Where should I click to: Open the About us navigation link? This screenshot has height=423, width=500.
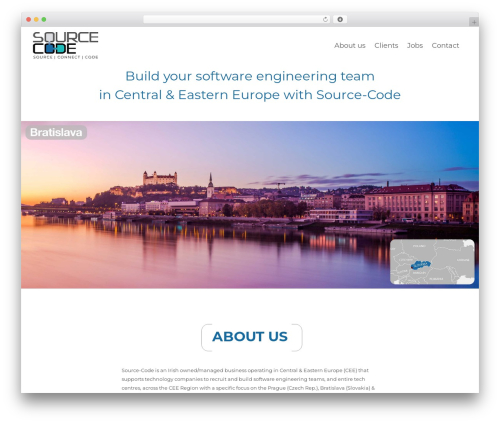click(350, 45)
